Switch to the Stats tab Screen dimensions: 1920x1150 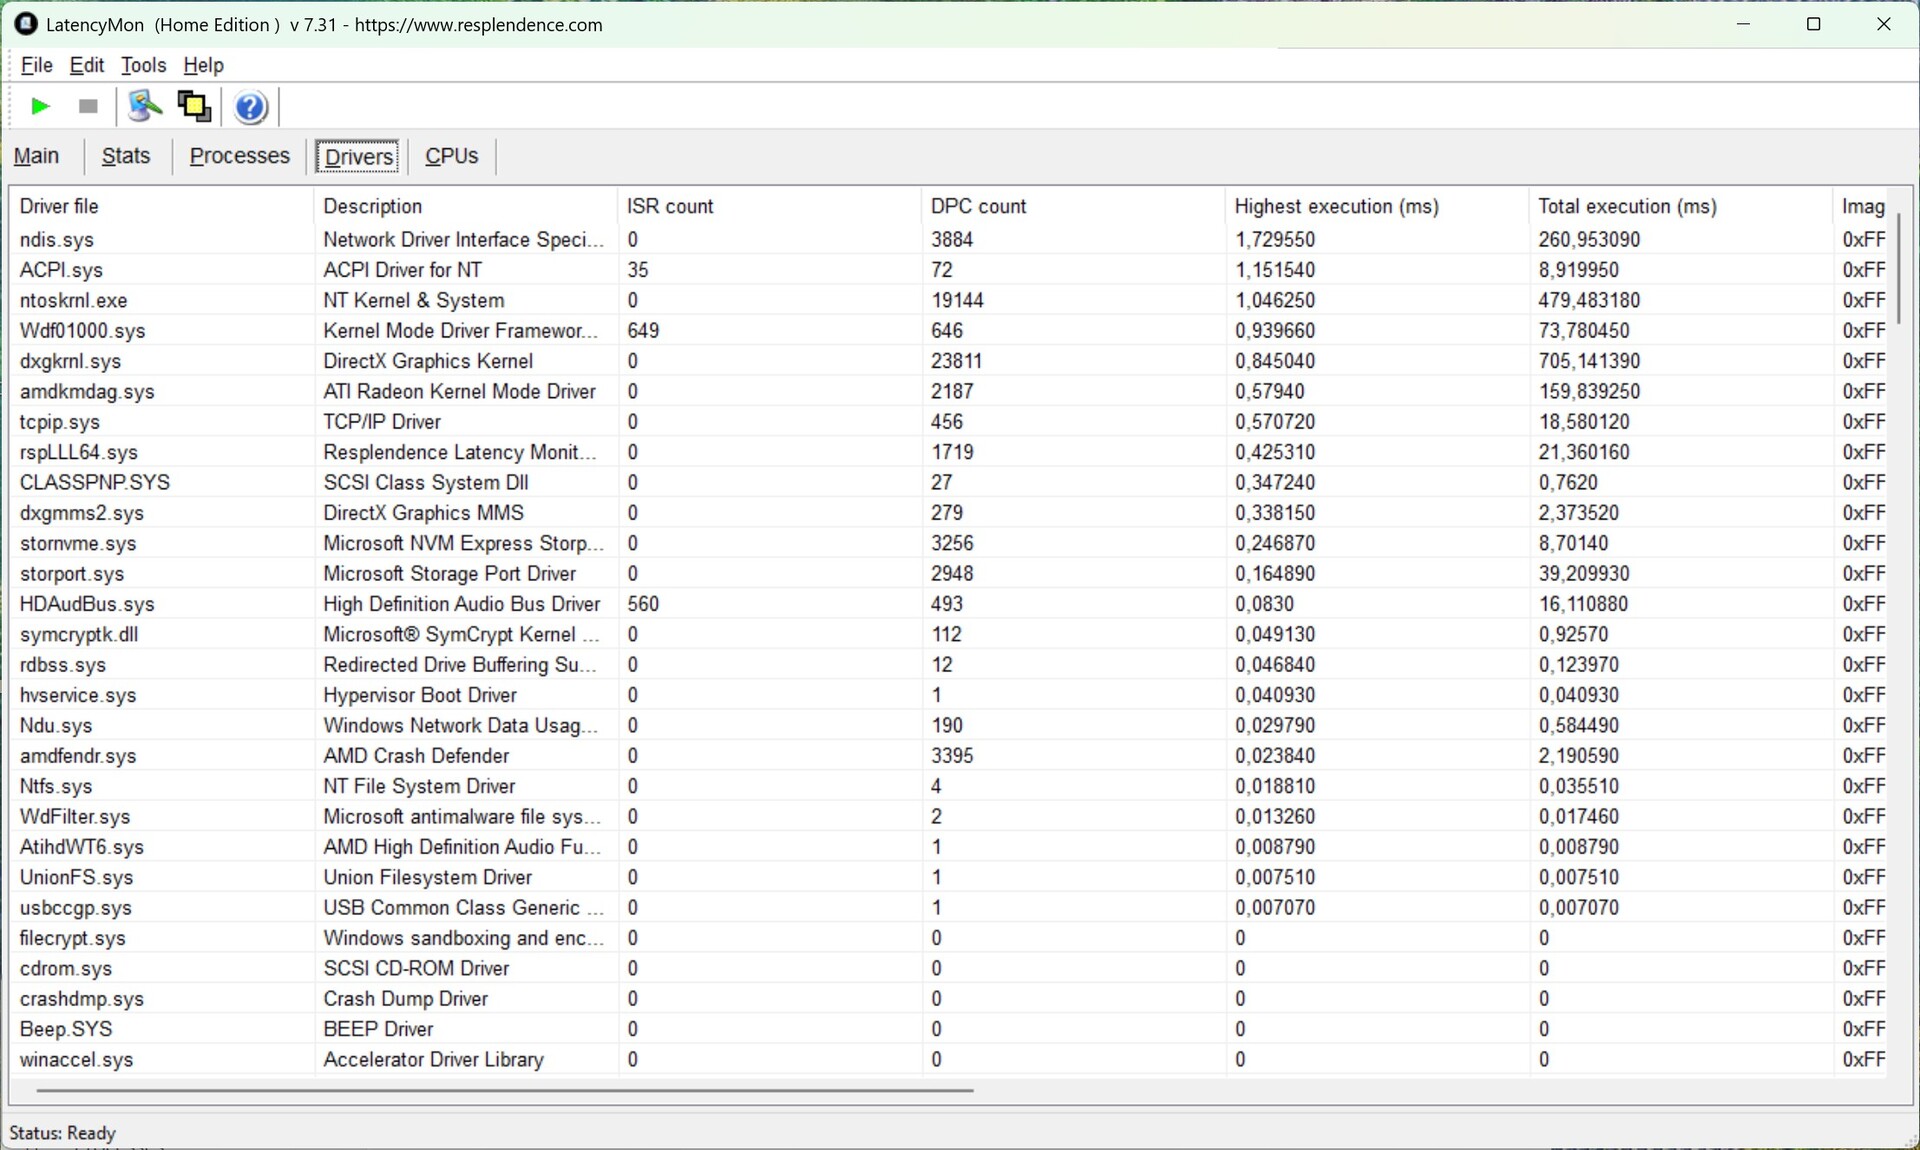tap(126, 156)
